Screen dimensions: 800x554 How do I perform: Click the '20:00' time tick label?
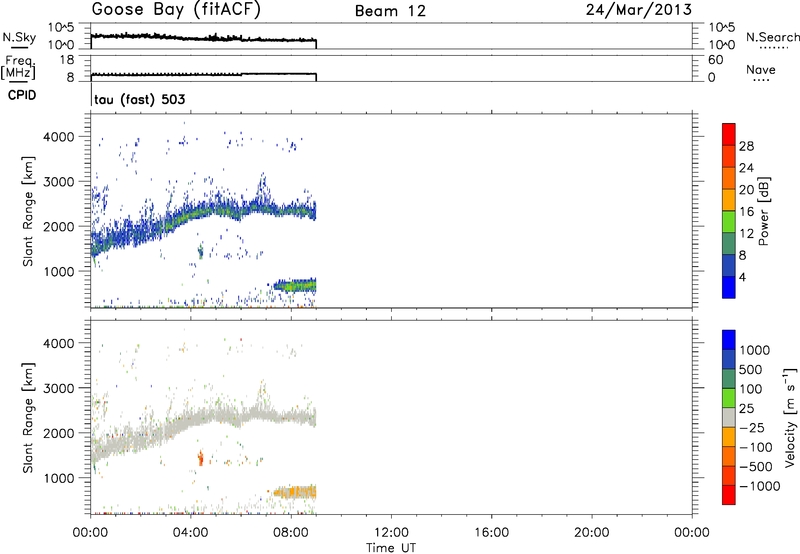coord(592,533)
